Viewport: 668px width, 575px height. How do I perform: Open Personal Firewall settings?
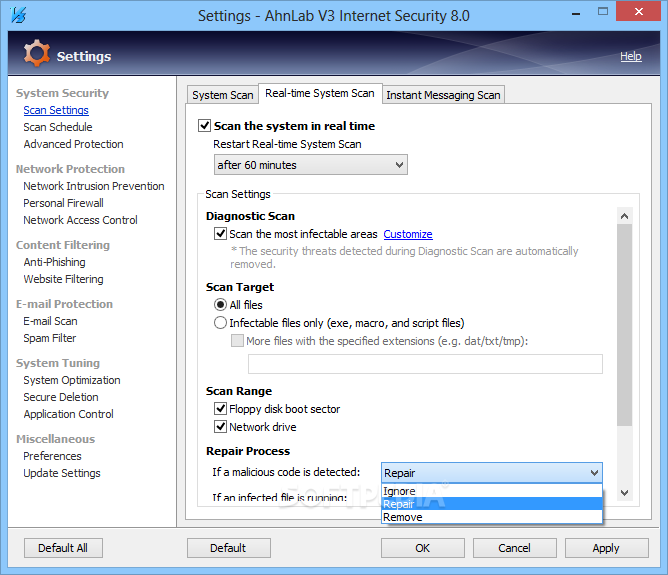(63, 203)
